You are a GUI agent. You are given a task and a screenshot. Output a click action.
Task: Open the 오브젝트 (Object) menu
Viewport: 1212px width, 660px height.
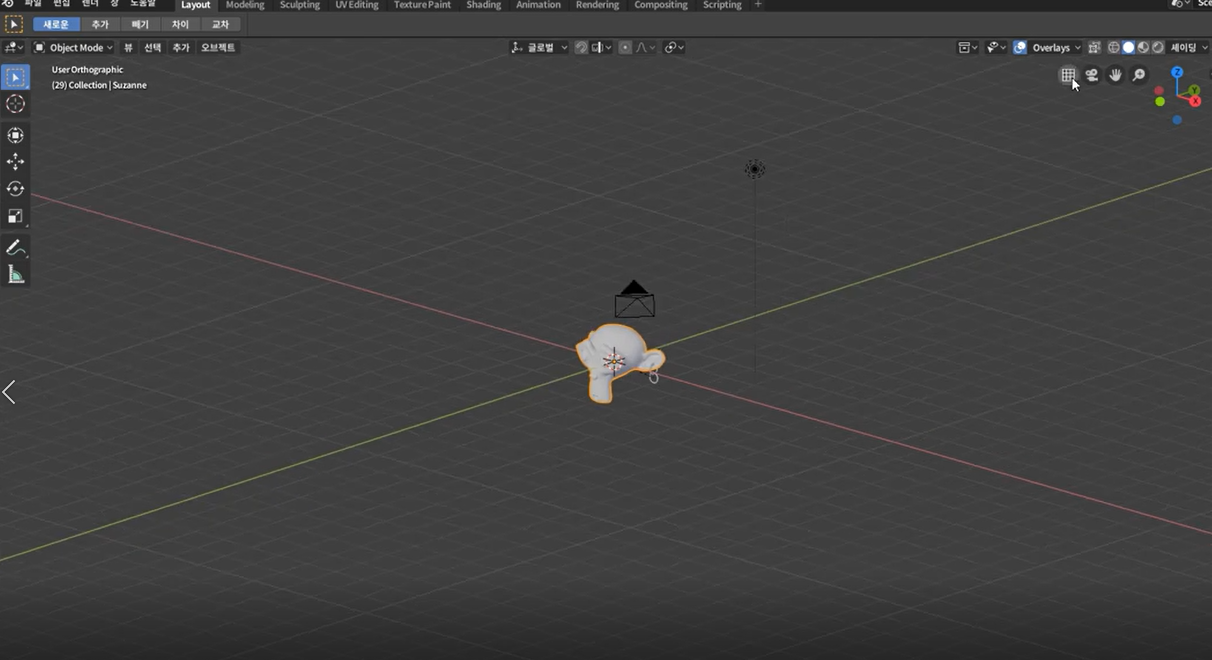coord(218,47)
